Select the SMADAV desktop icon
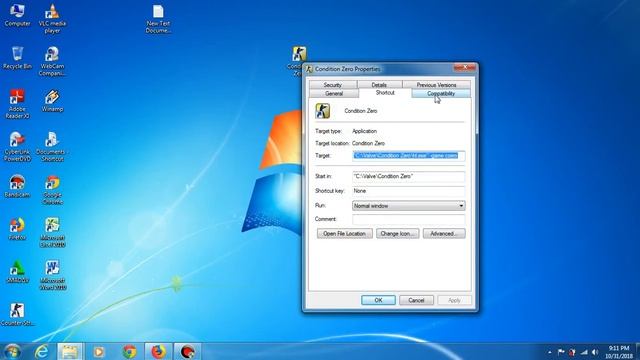Viewport: 640px width, 360px height. (x=17, y=272)
